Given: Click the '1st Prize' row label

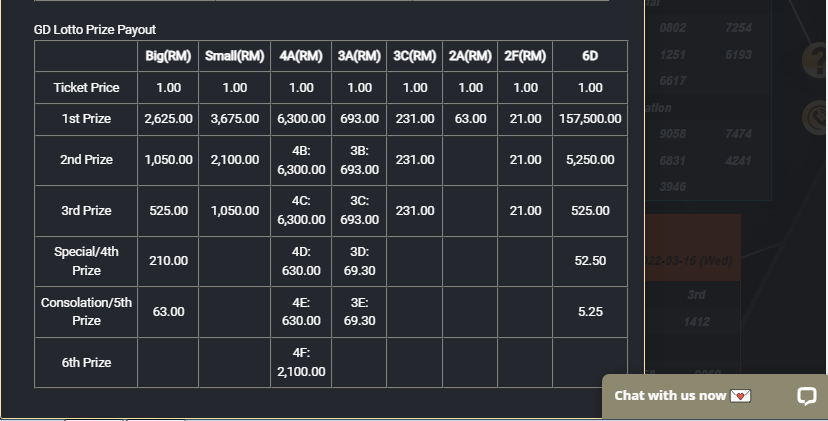Looking at the screenshot, I should (86, 119).
